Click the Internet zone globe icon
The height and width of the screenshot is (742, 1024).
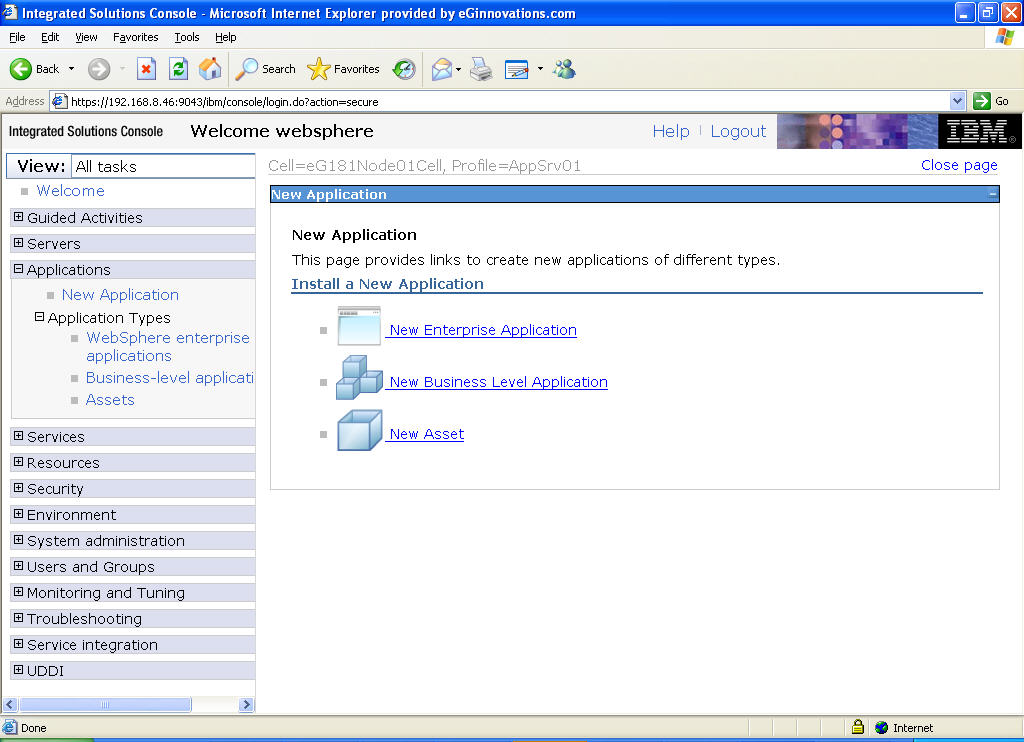(882, 727)
